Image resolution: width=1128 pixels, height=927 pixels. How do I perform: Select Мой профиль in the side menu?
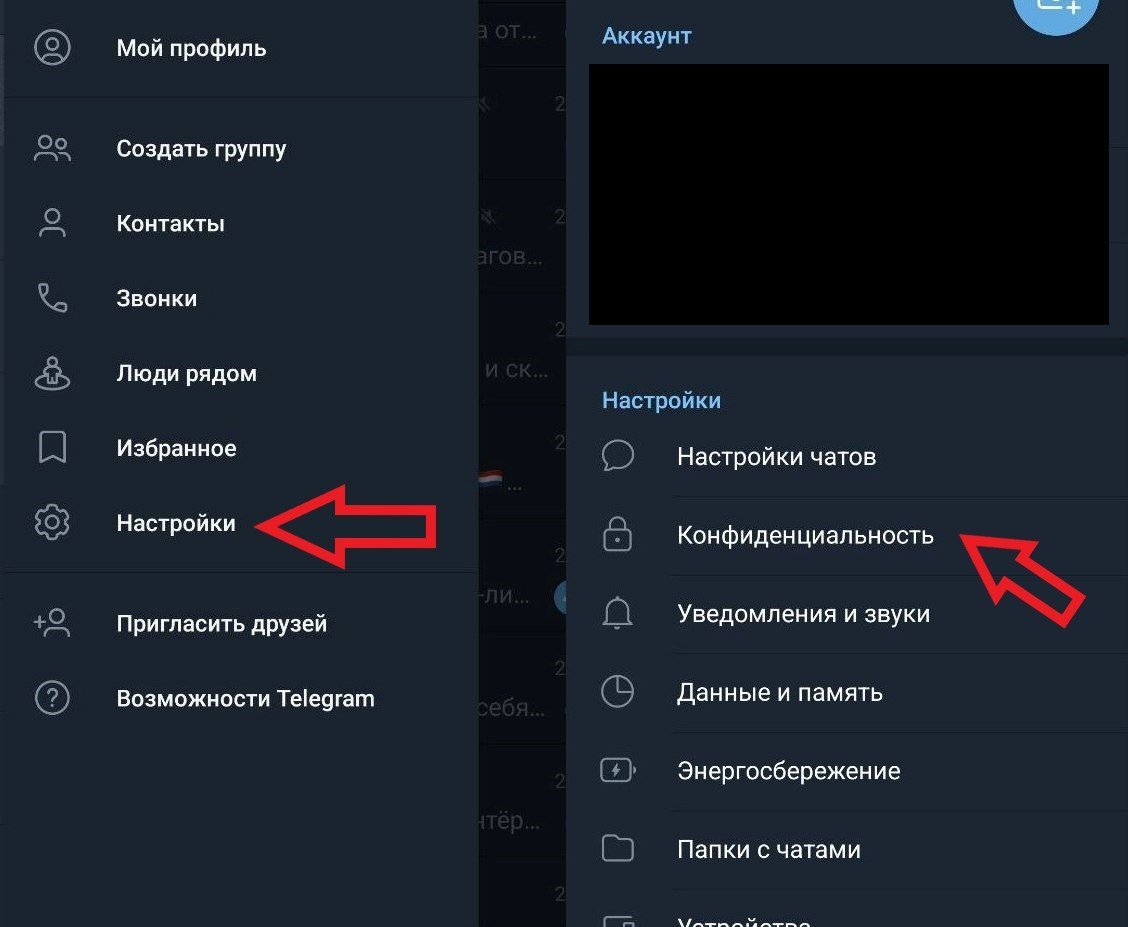tap(241, 48)
